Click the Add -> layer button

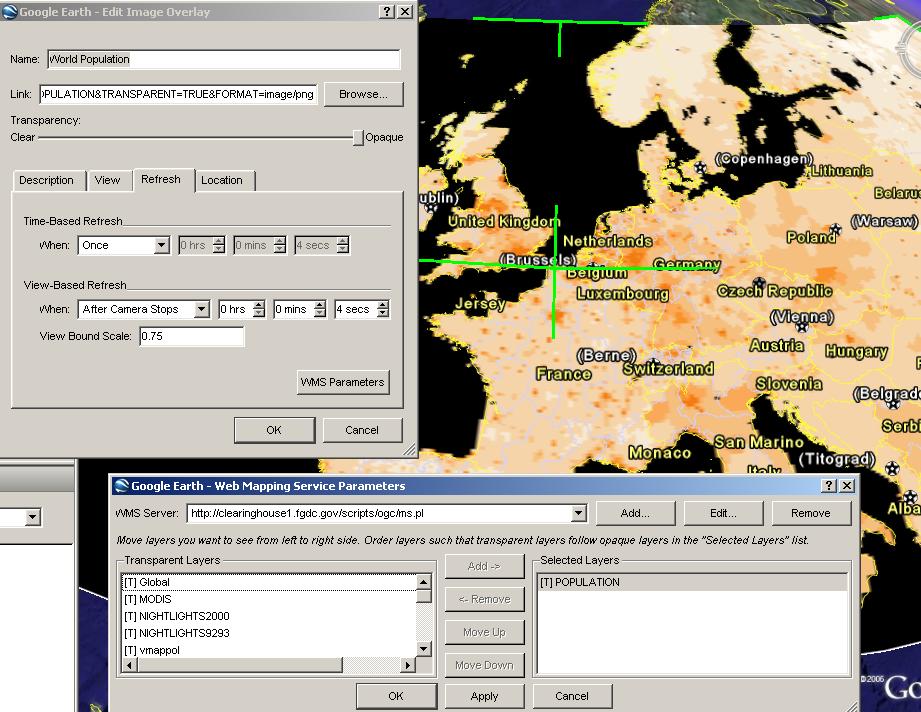coord(485,566)
